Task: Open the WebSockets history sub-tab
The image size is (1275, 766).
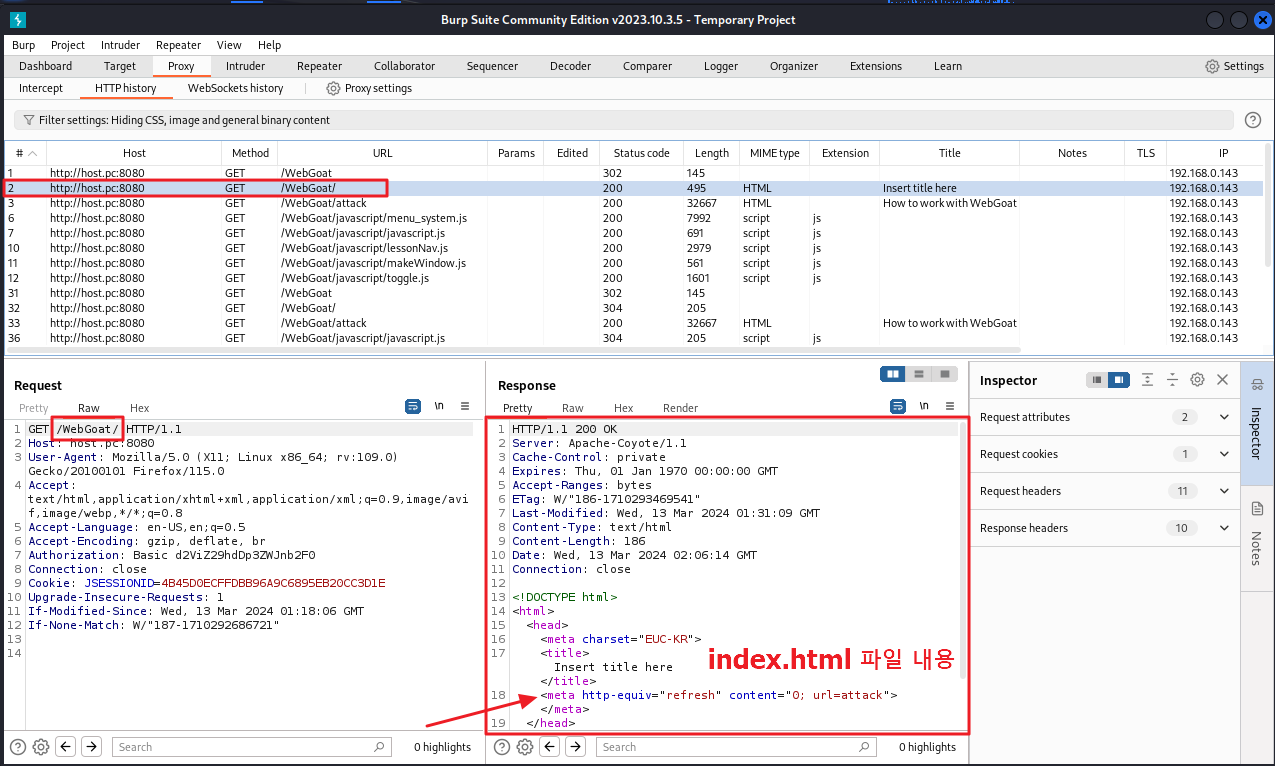Action: tap(236, 88)
